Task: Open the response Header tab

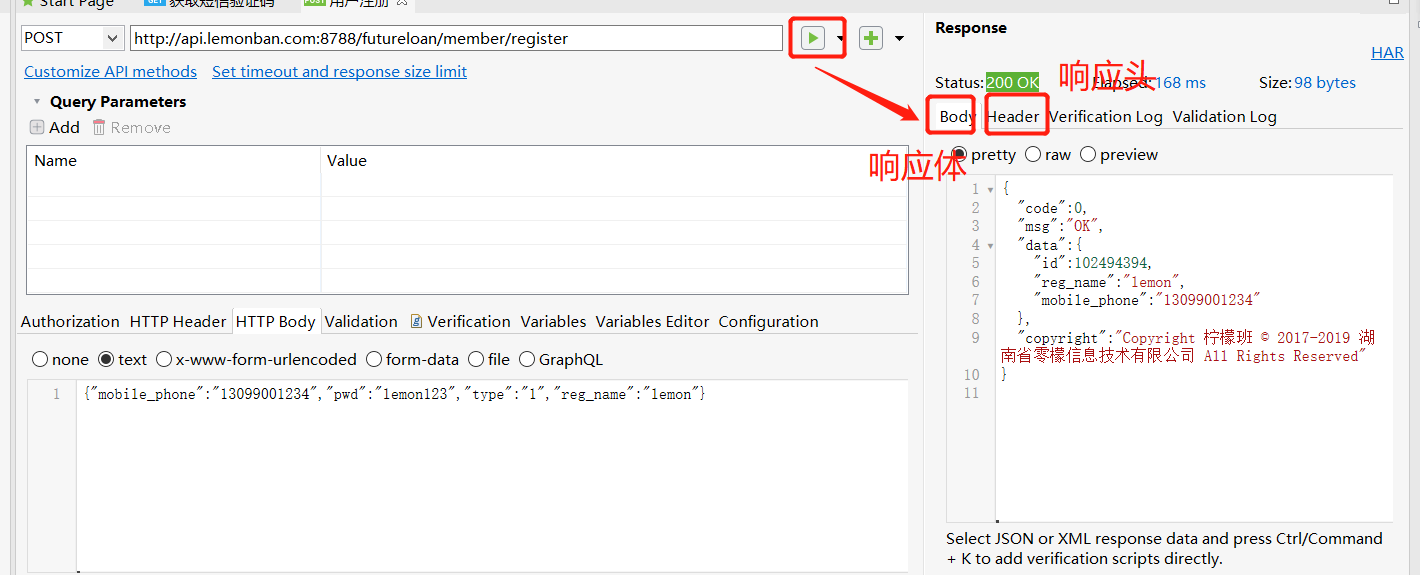Action: [1013, 117]
